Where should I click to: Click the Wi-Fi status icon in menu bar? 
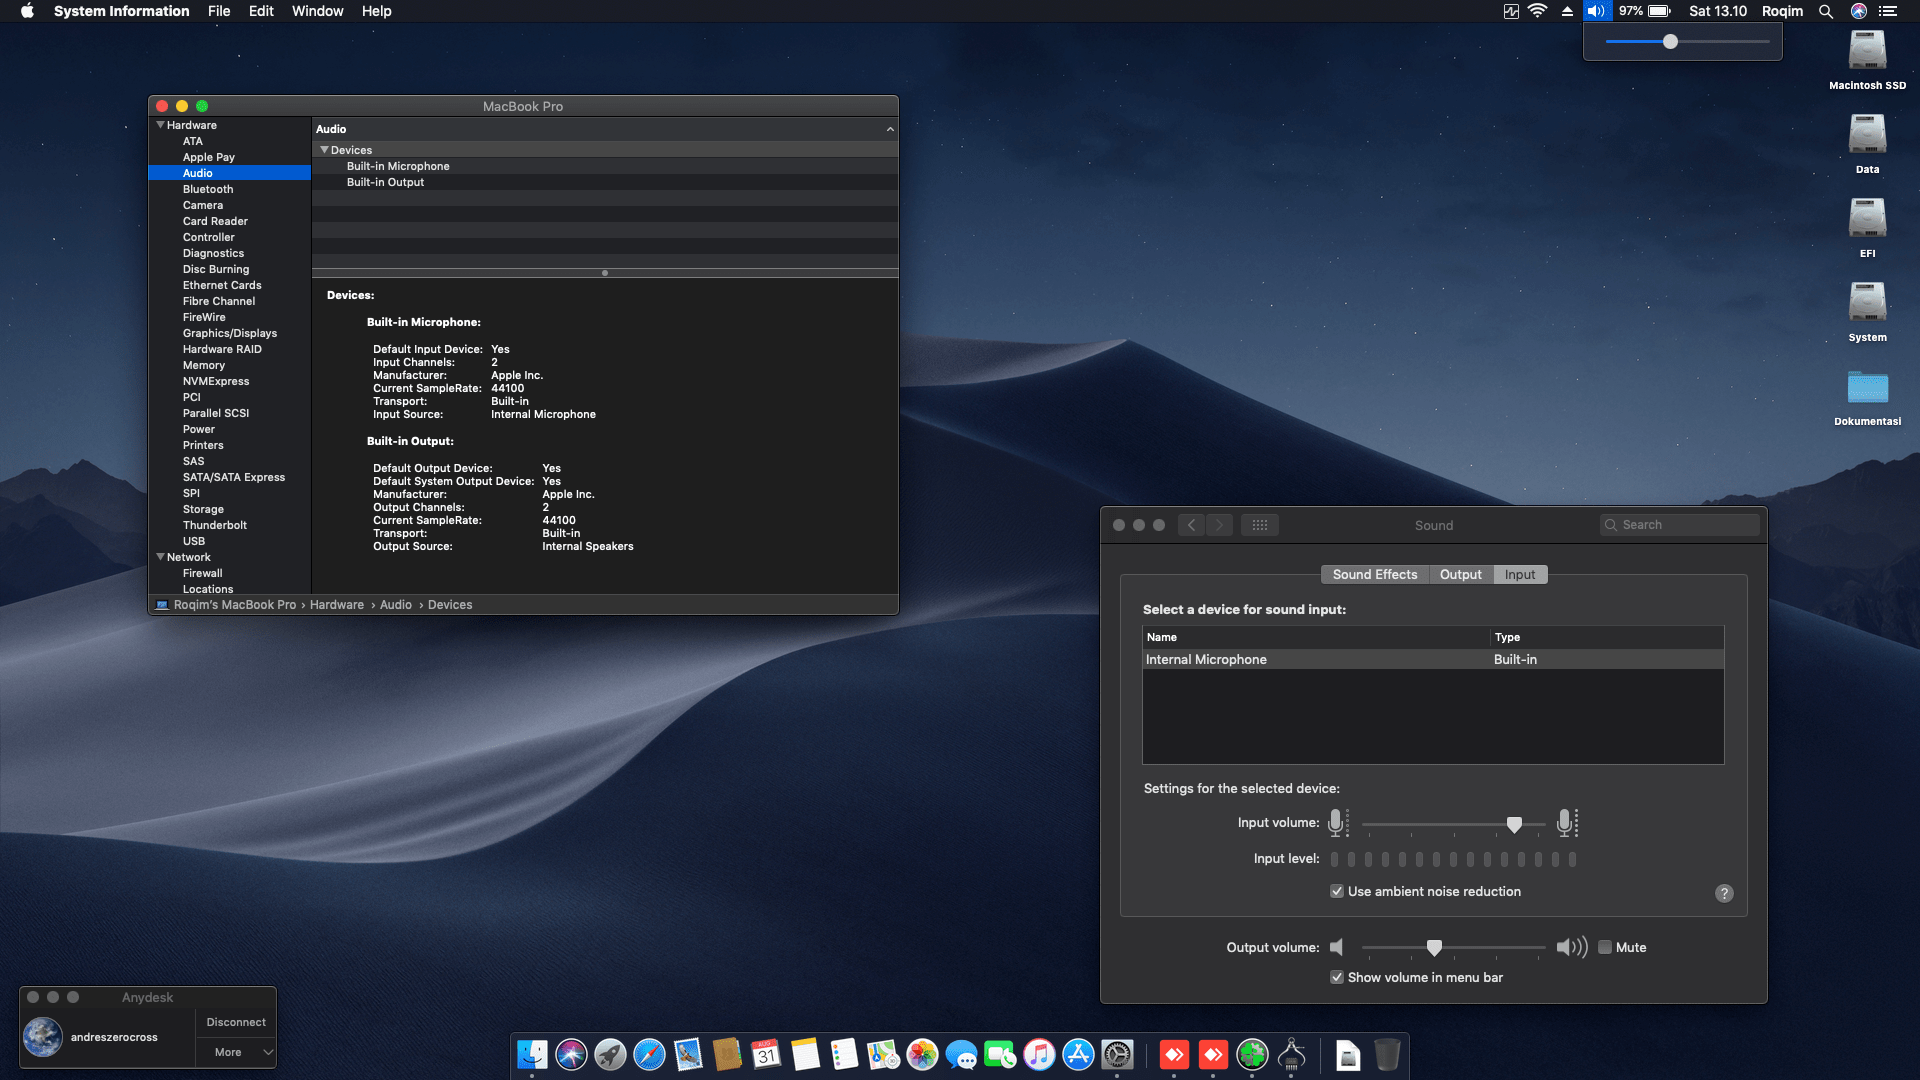click(x=1538, y=11)
